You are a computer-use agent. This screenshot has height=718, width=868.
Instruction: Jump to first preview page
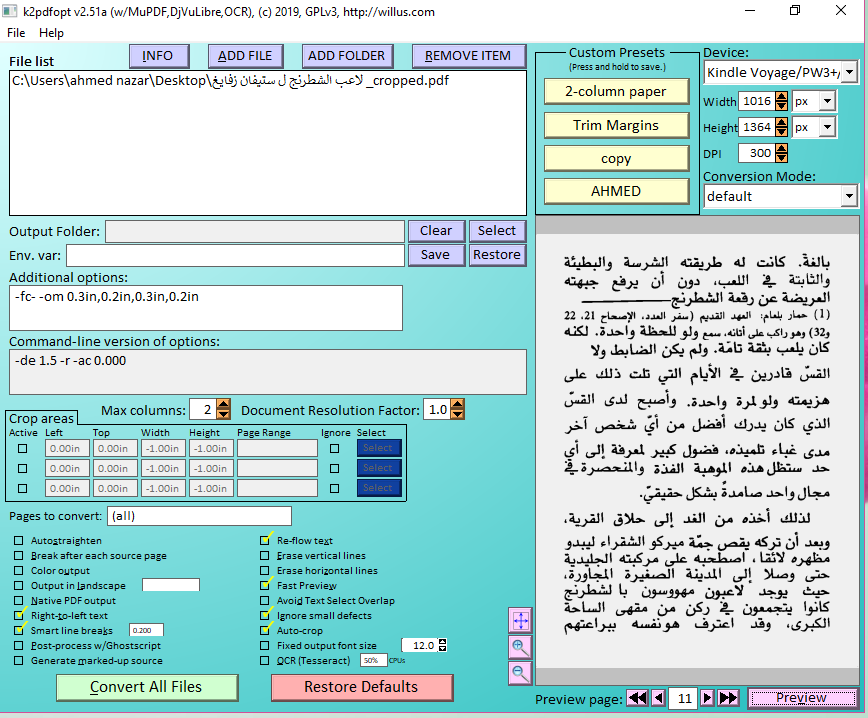tap(637, 698)
